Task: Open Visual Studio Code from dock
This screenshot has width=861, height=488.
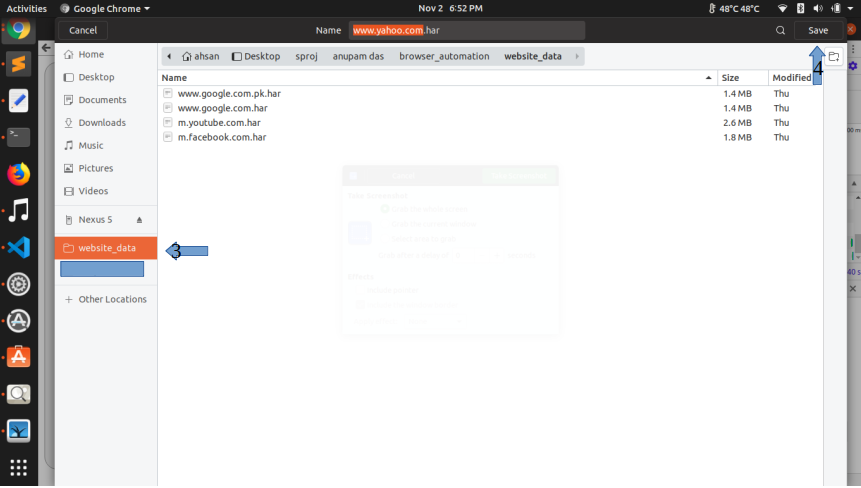Action: tap(18, 248)
